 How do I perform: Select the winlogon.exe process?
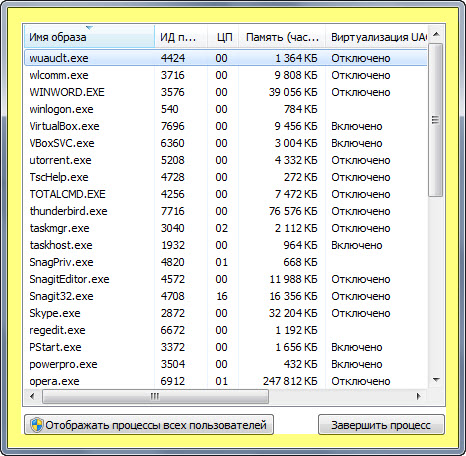pos(226,109)
